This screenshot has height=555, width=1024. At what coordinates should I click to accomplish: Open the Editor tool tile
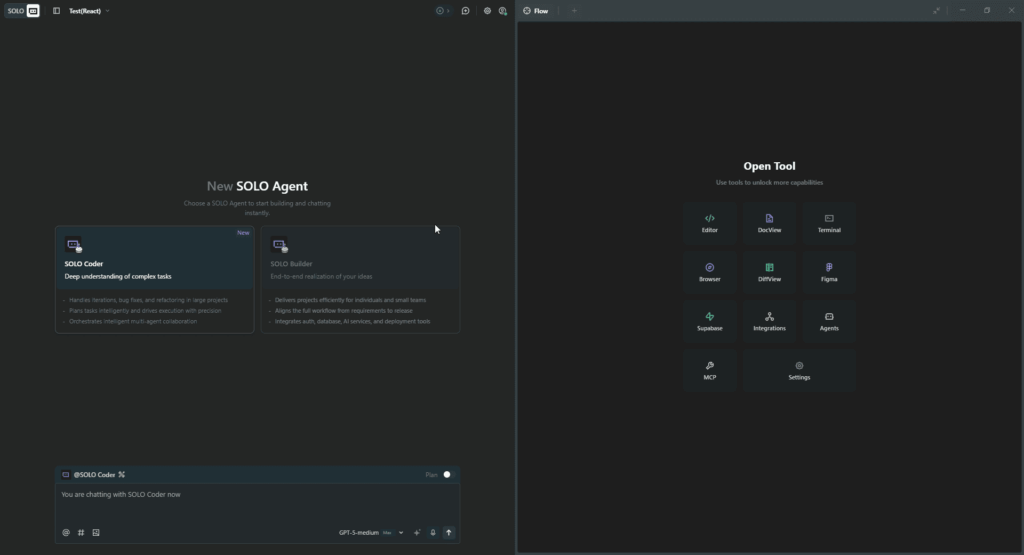pos(710,223)
